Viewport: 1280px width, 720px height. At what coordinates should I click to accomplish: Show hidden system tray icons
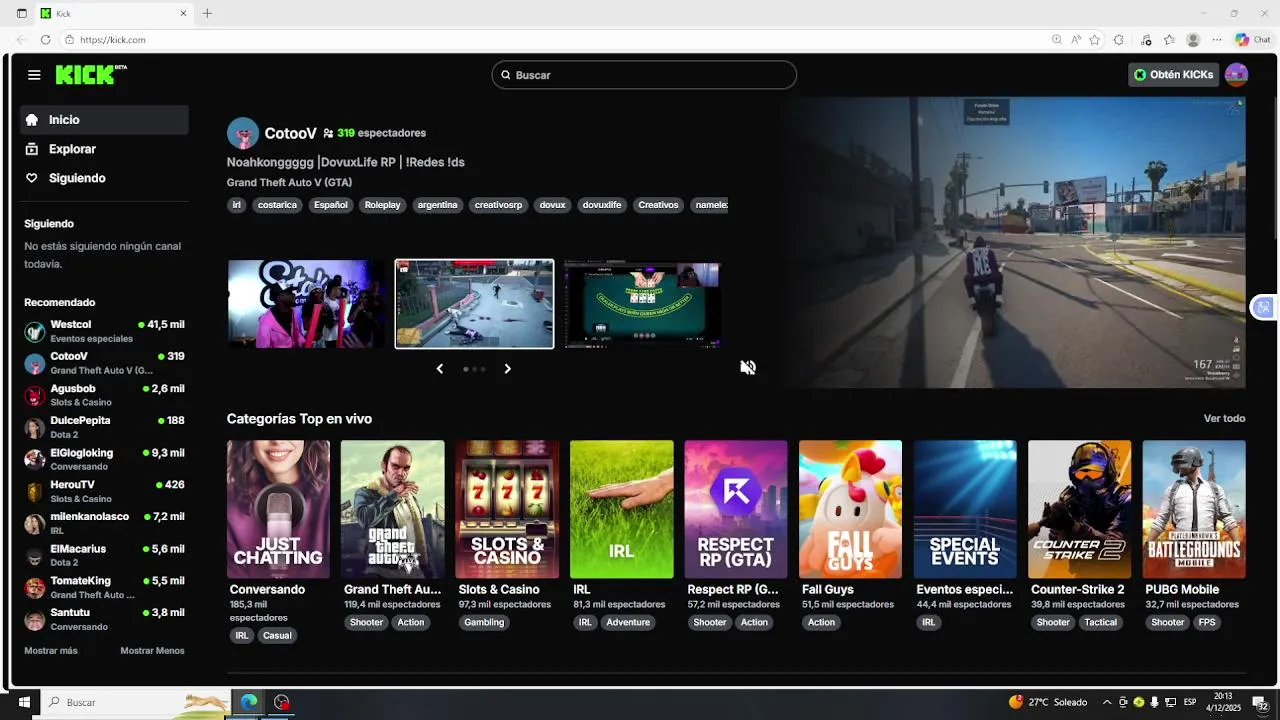pos(1107,702)
